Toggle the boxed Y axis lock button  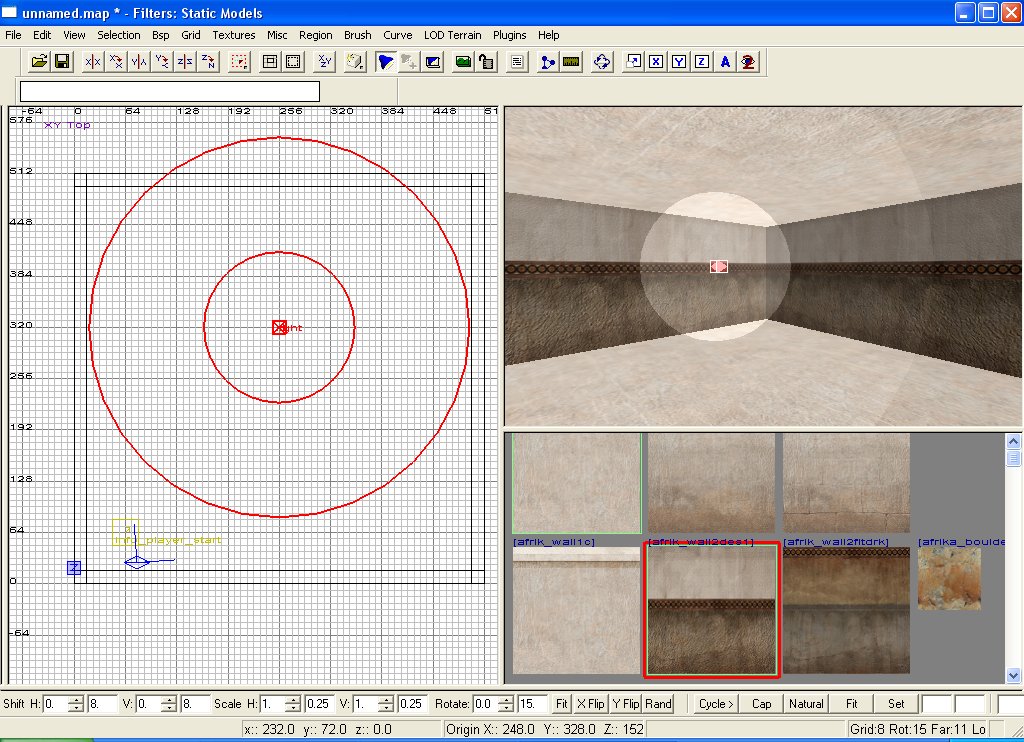click(679, 62)
